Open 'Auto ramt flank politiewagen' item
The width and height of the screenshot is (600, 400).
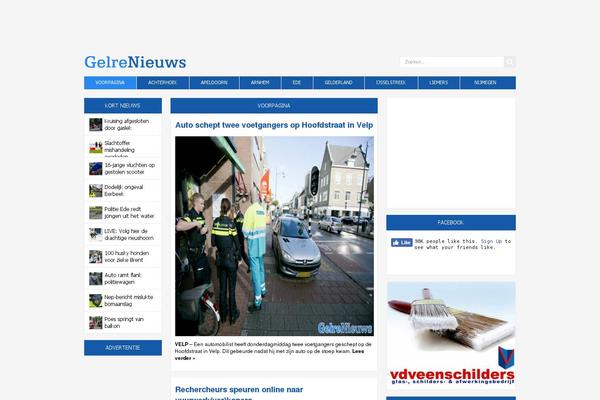pos(123,279)
